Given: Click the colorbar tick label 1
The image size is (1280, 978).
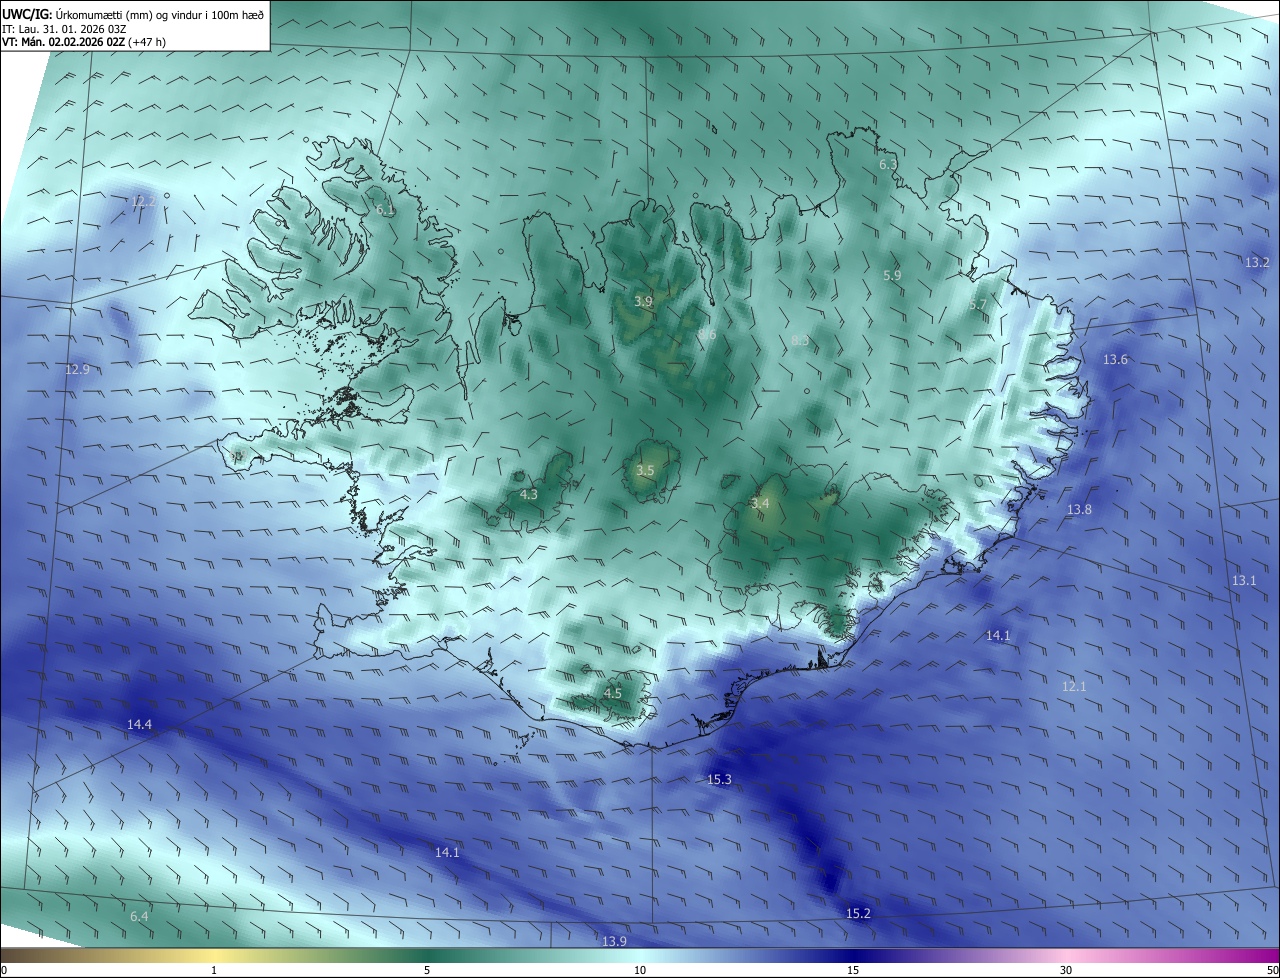Looking at the screenshot, I should tap(214, 971).
